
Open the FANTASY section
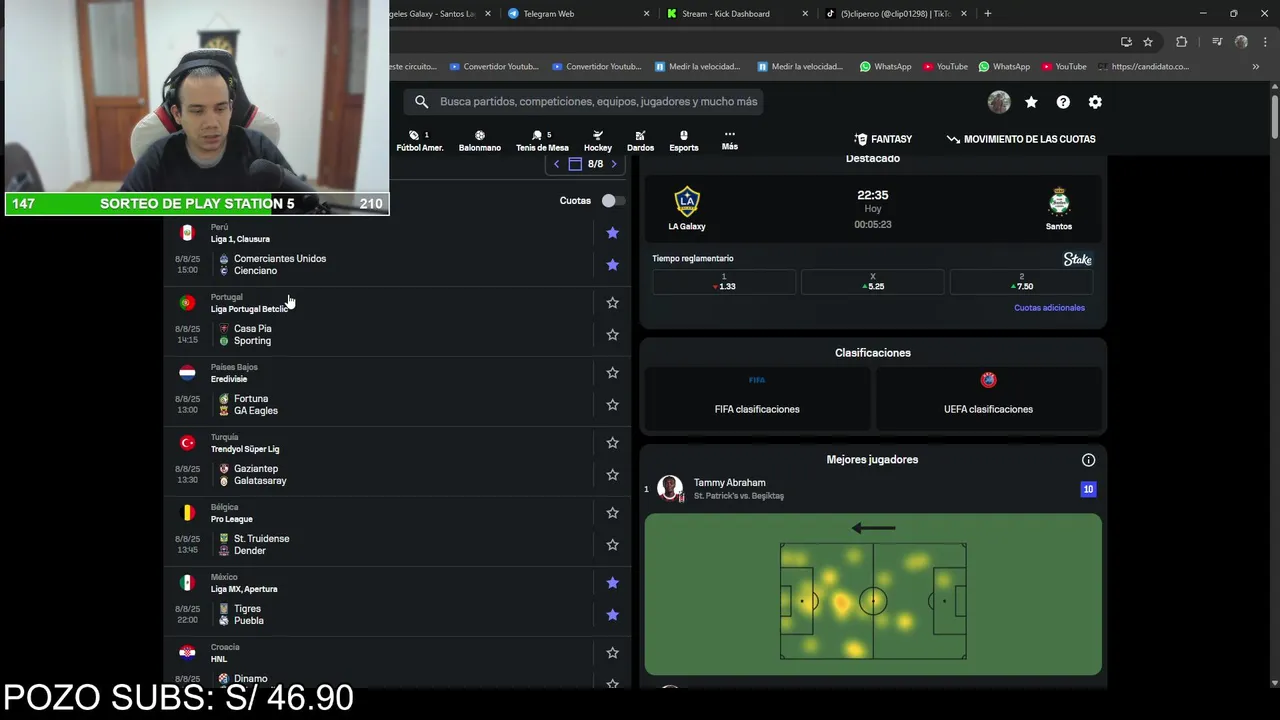(x=883, y=139)
